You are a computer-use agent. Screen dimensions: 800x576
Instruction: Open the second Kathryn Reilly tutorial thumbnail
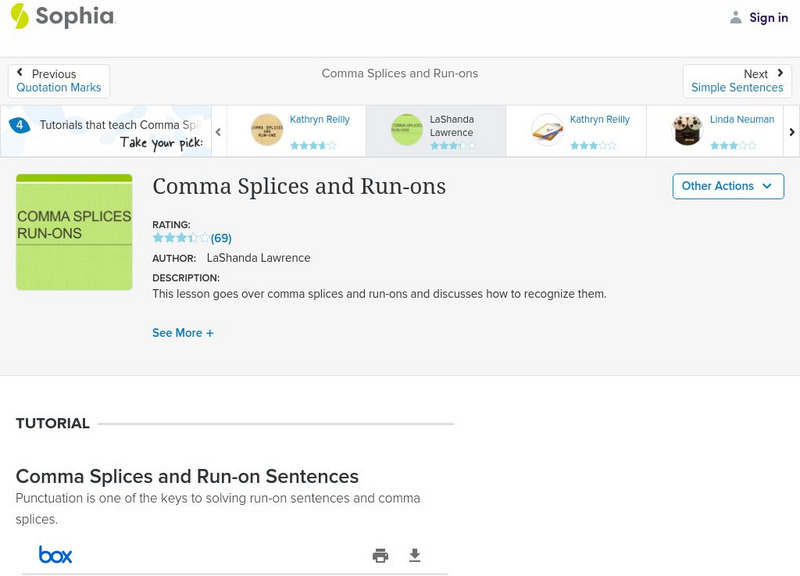tap(547, 130)
